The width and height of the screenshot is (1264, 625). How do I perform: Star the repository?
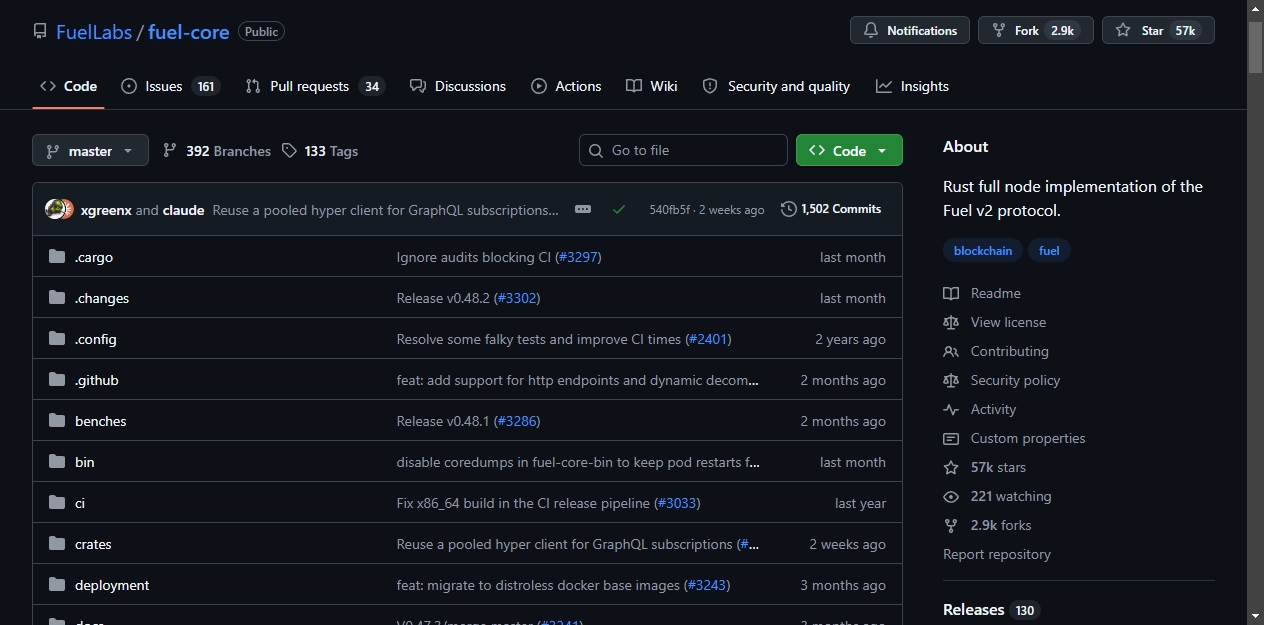[x=1158, y=31]
